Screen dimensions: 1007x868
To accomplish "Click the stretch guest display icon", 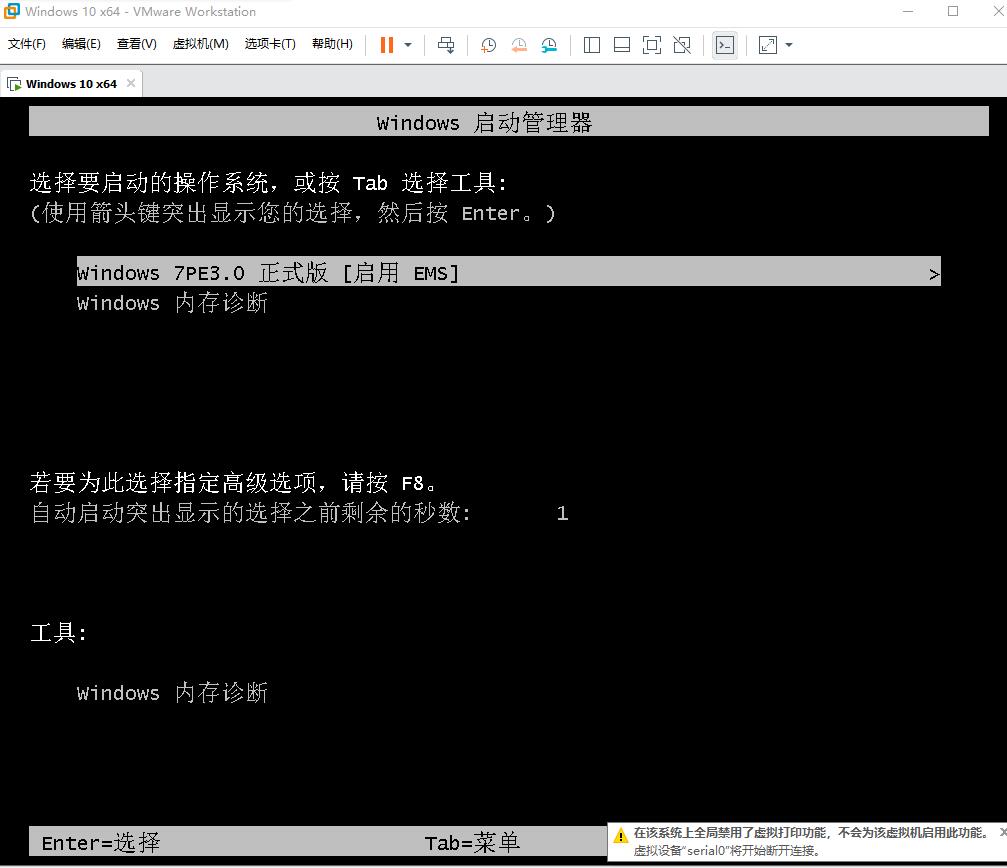I will point(767,45).
